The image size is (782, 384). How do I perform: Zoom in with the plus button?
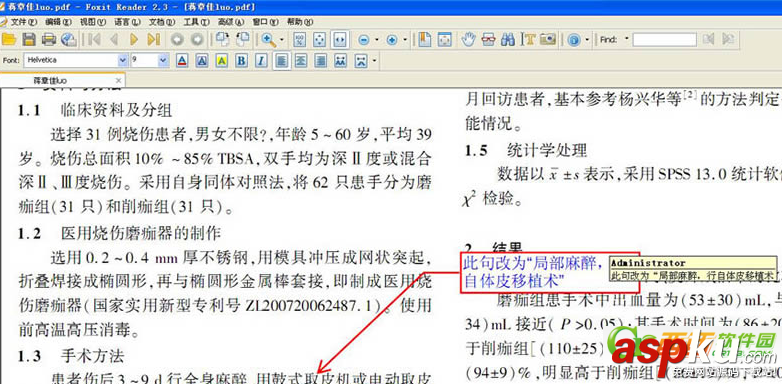[x=392, y=40]
